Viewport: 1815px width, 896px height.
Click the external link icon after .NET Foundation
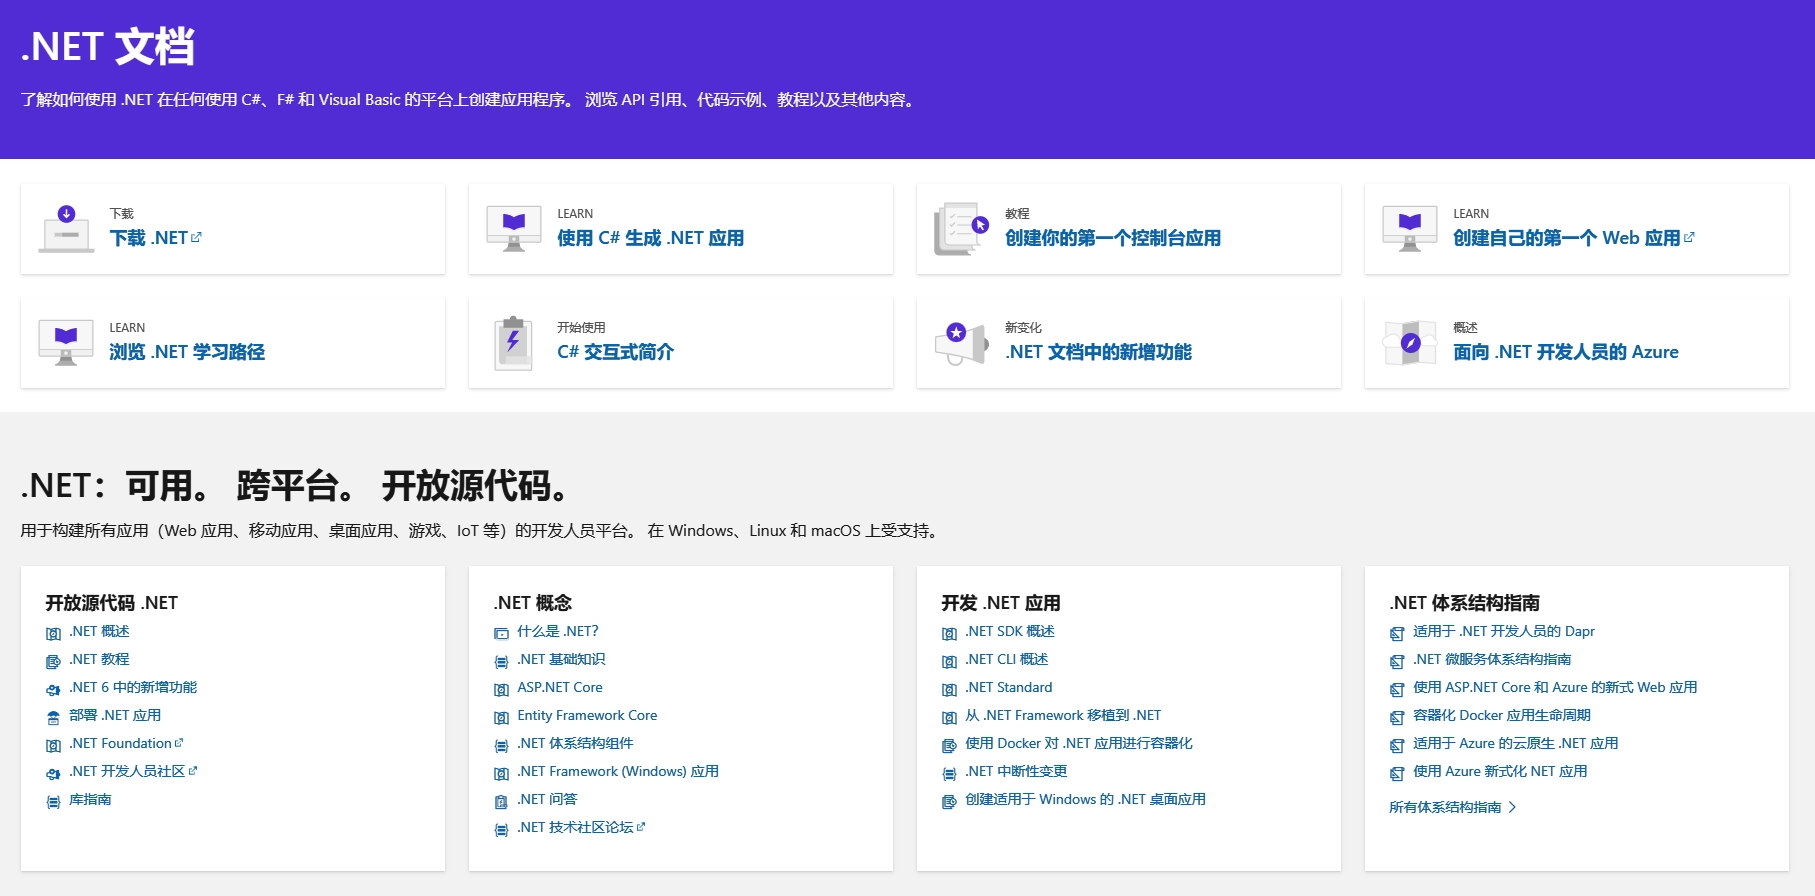[179, 743]
